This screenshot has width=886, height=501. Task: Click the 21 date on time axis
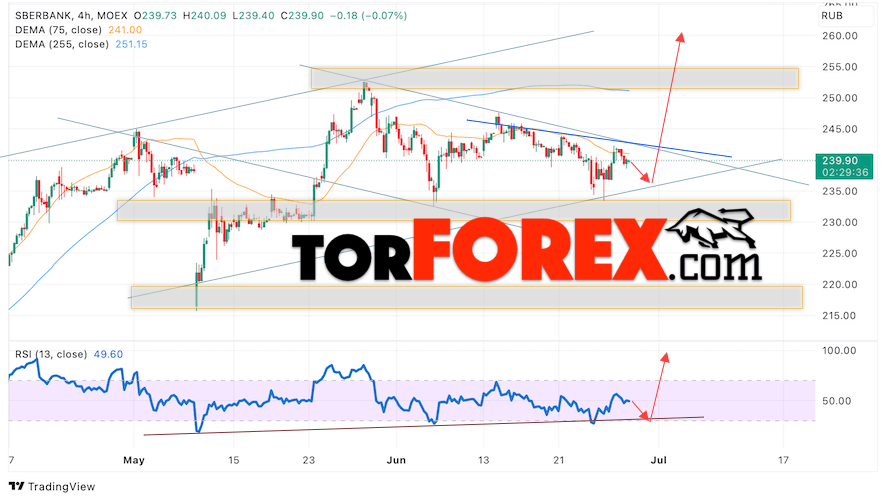coord(559,460)
